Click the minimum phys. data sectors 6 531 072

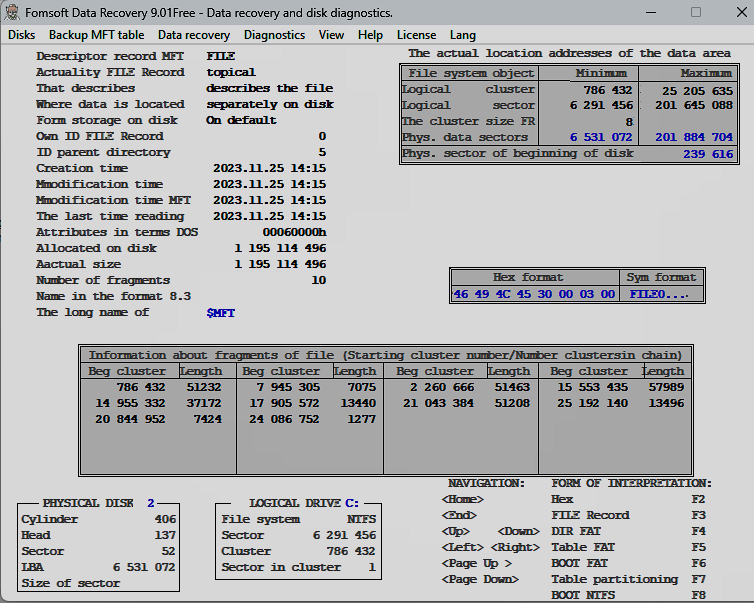click(601, 137)
